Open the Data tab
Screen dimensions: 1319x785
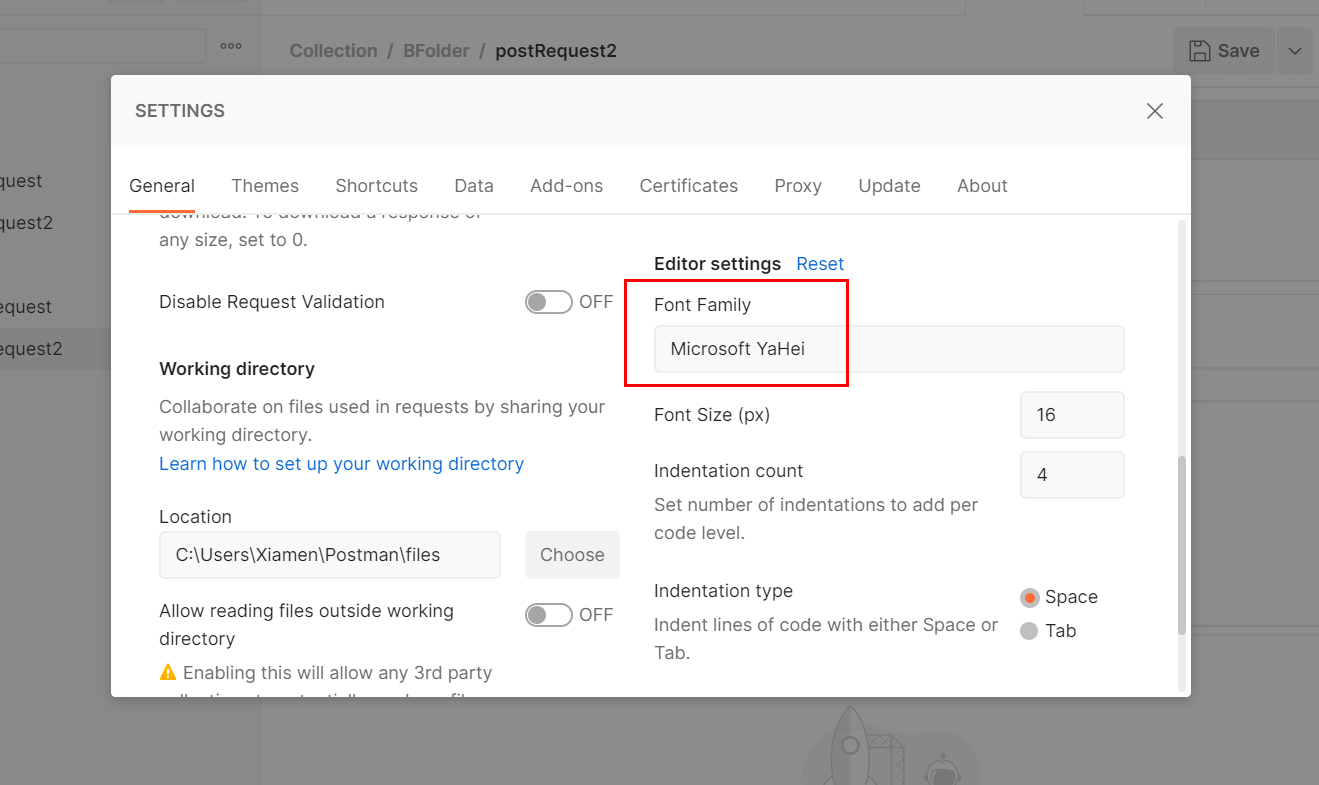pyautogui.click(x=474, y=186)
